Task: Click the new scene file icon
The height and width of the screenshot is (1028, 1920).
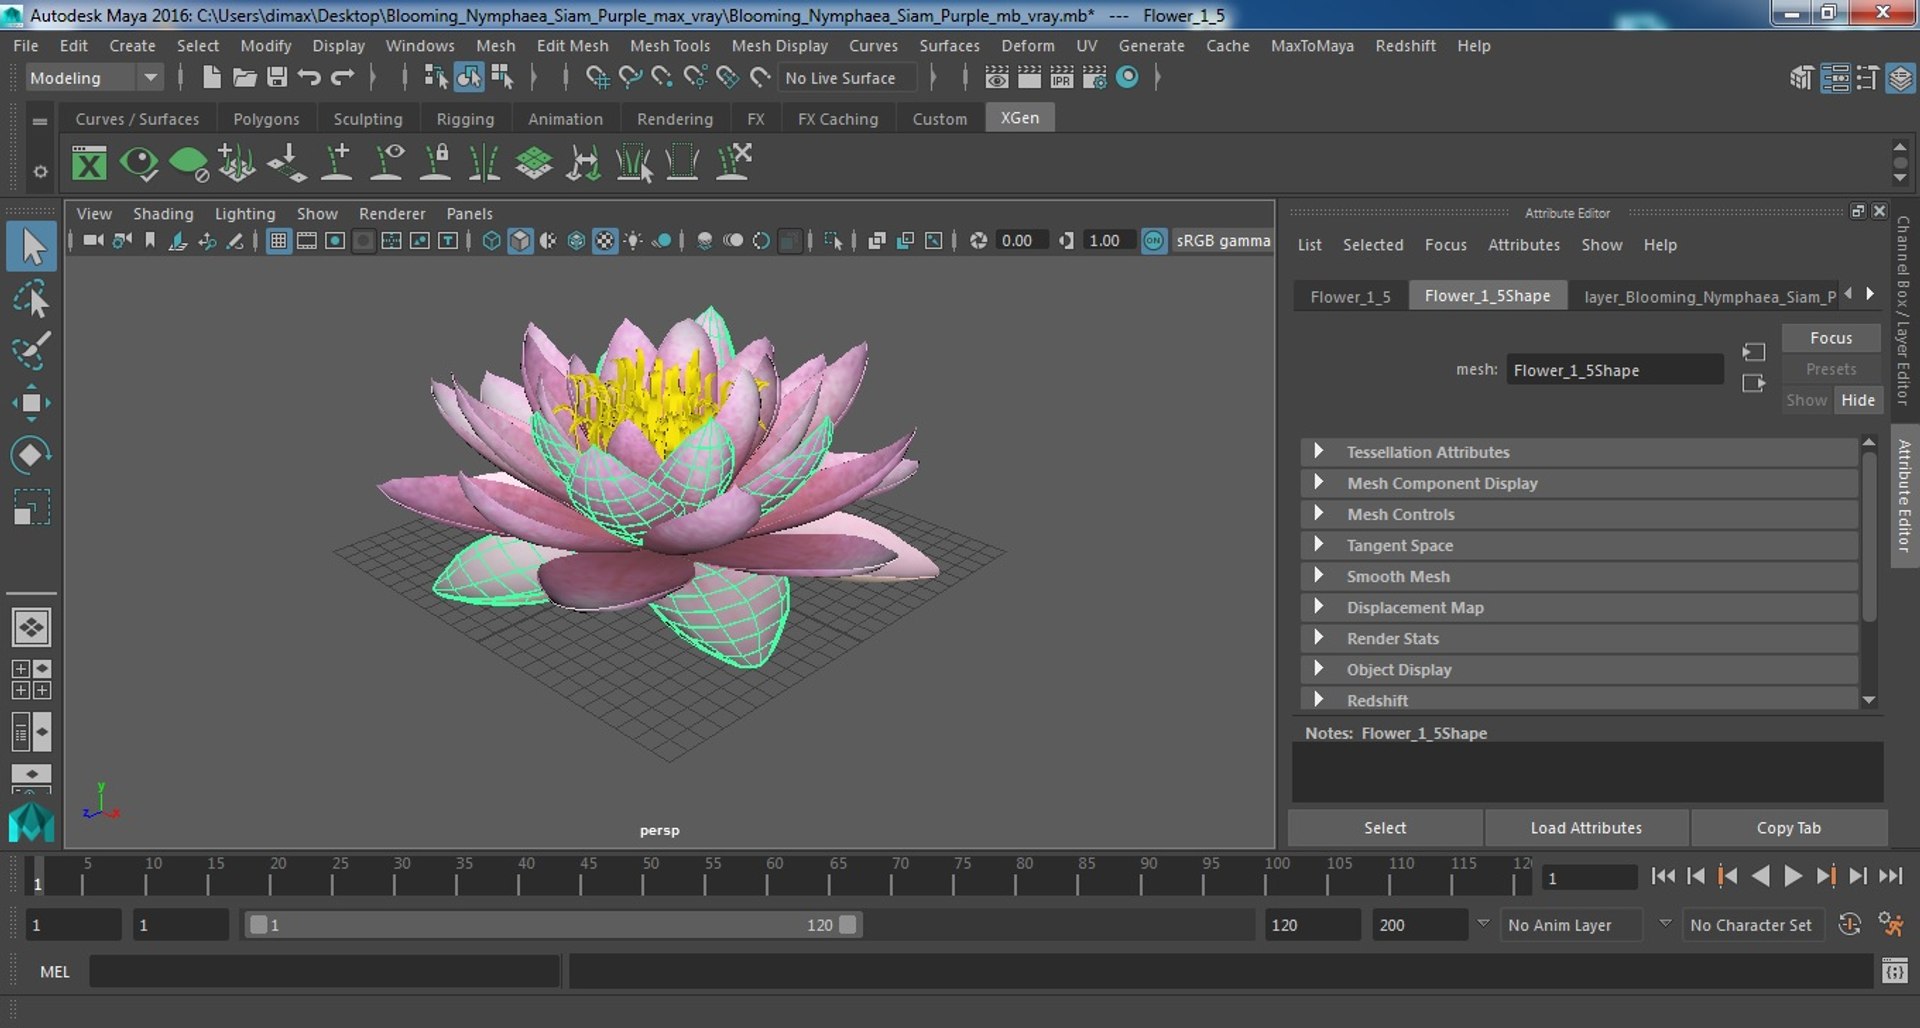Action: point(211,77)
